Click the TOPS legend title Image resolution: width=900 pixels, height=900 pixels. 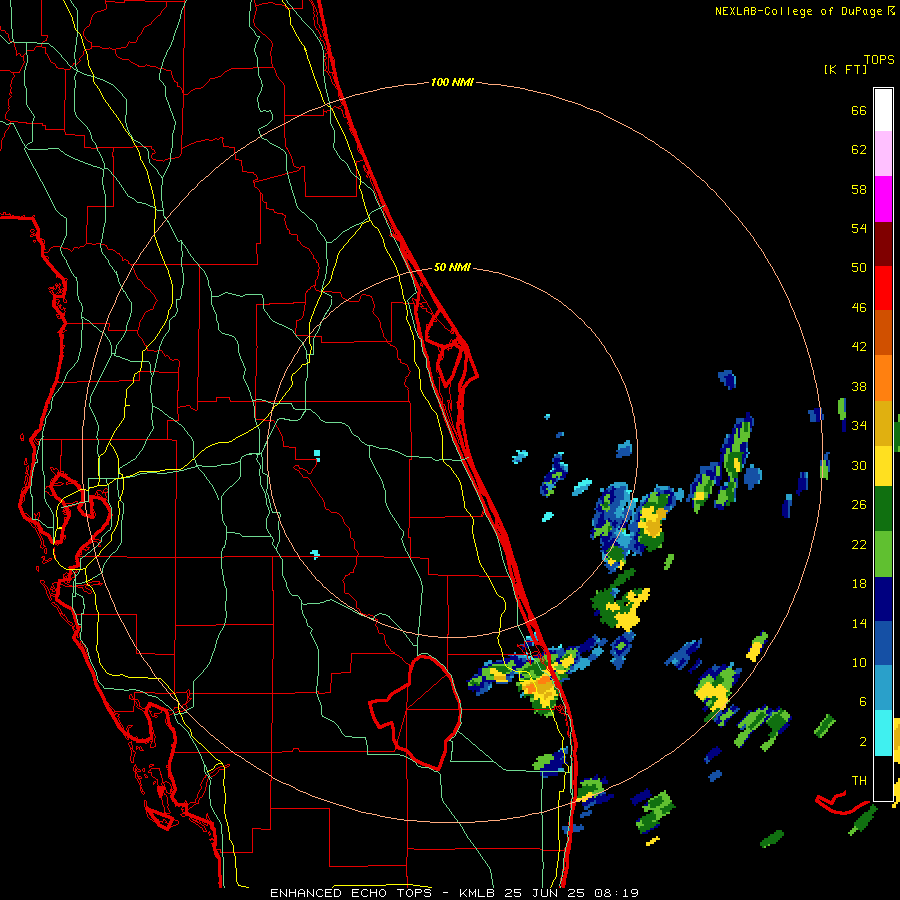point(879,59)
